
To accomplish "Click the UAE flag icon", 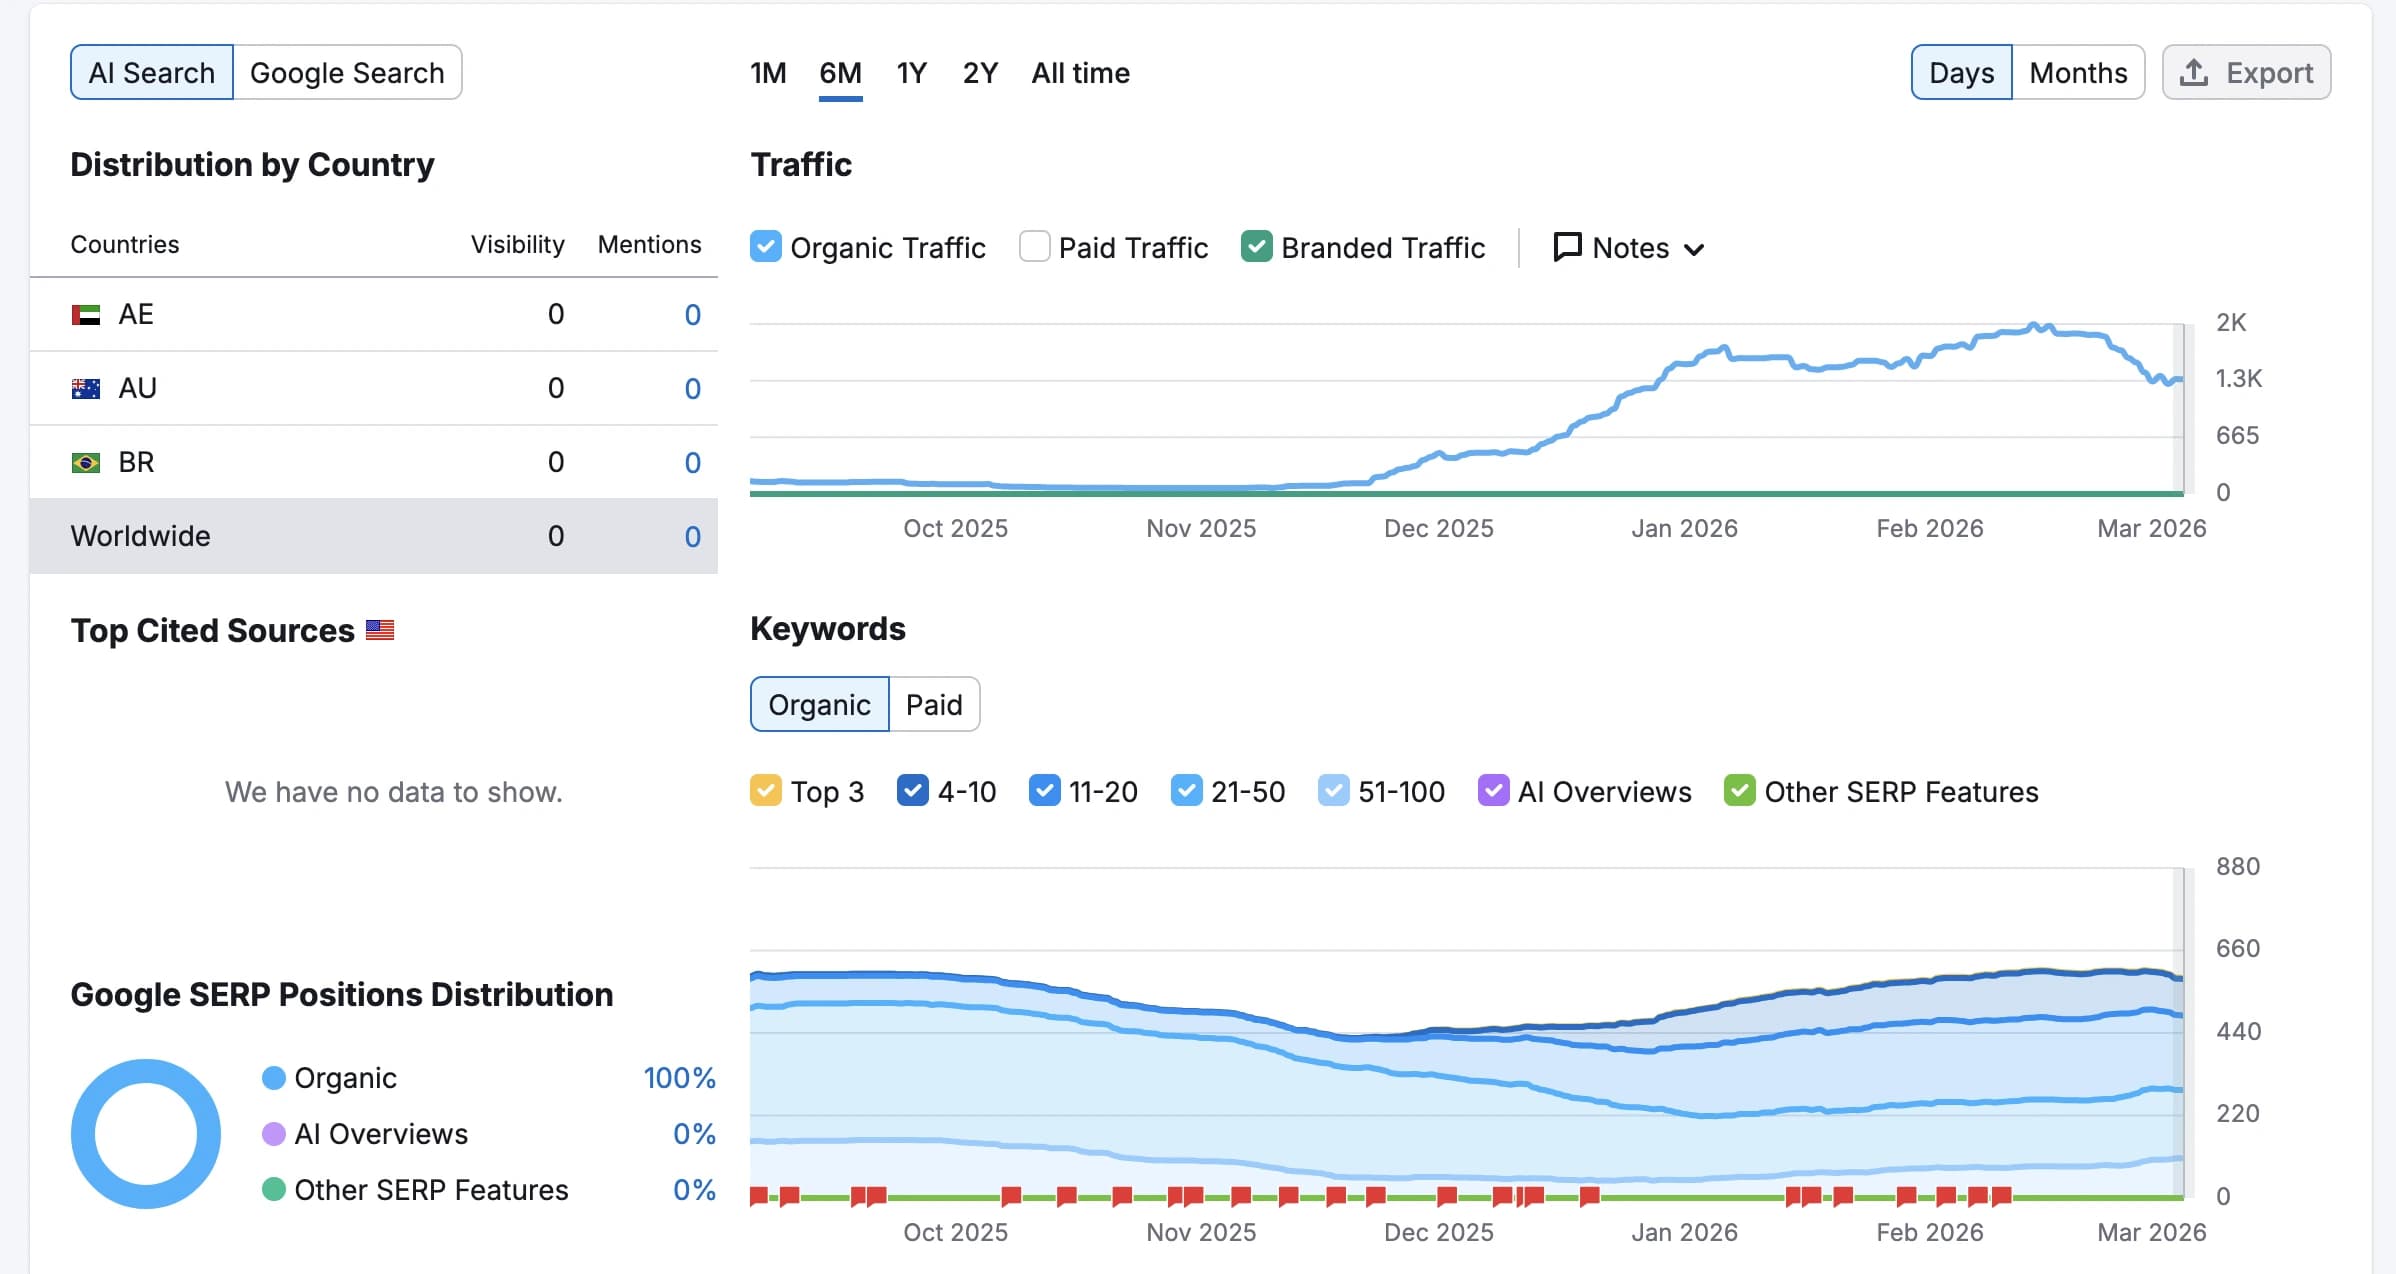I will click(x=86, y=315).
